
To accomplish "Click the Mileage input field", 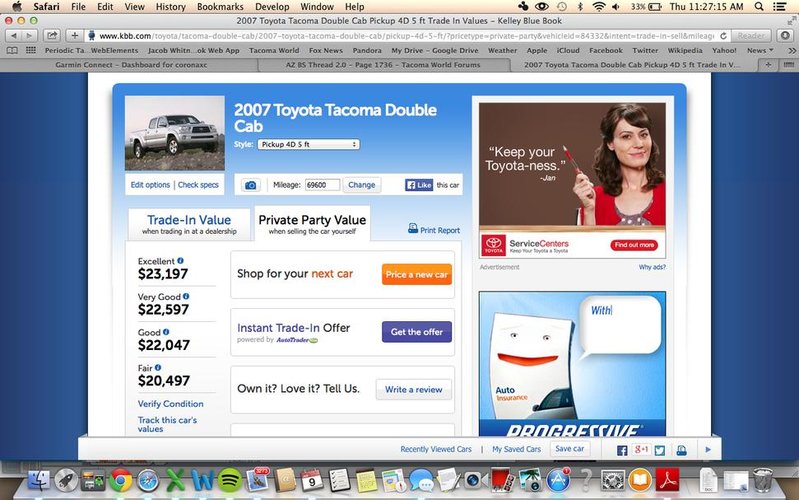I will click(x=323, y=185).
